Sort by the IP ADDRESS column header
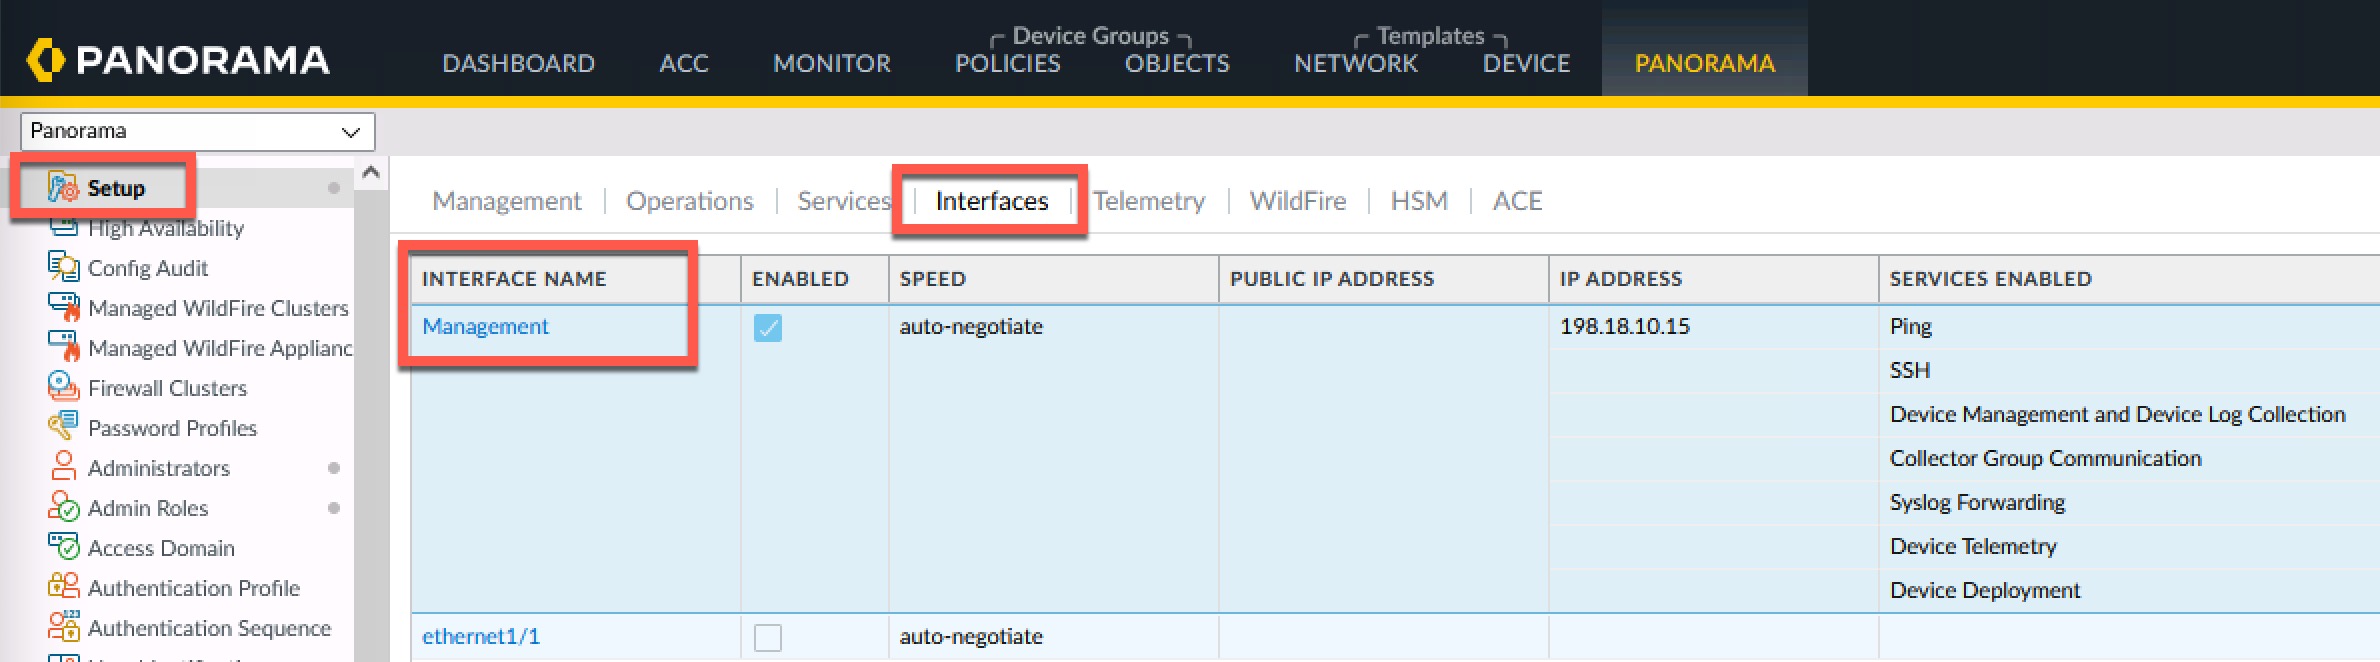The image size is (2380, 662). [x=1620, y=279]
